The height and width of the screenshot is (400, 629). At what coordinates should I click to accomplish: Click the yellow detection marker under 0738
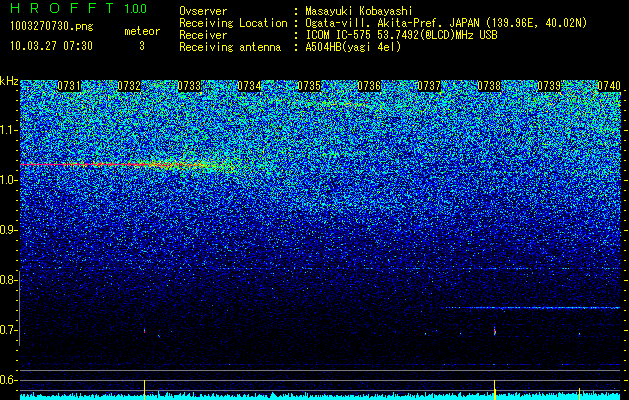tap(495, 390)
